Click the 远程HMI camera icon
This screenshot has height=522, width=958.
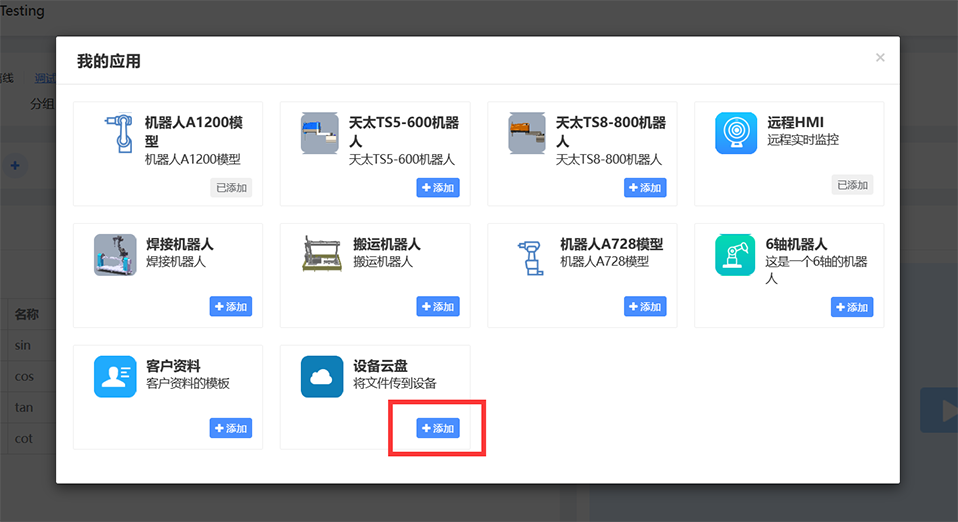click(x=736, y=133)
